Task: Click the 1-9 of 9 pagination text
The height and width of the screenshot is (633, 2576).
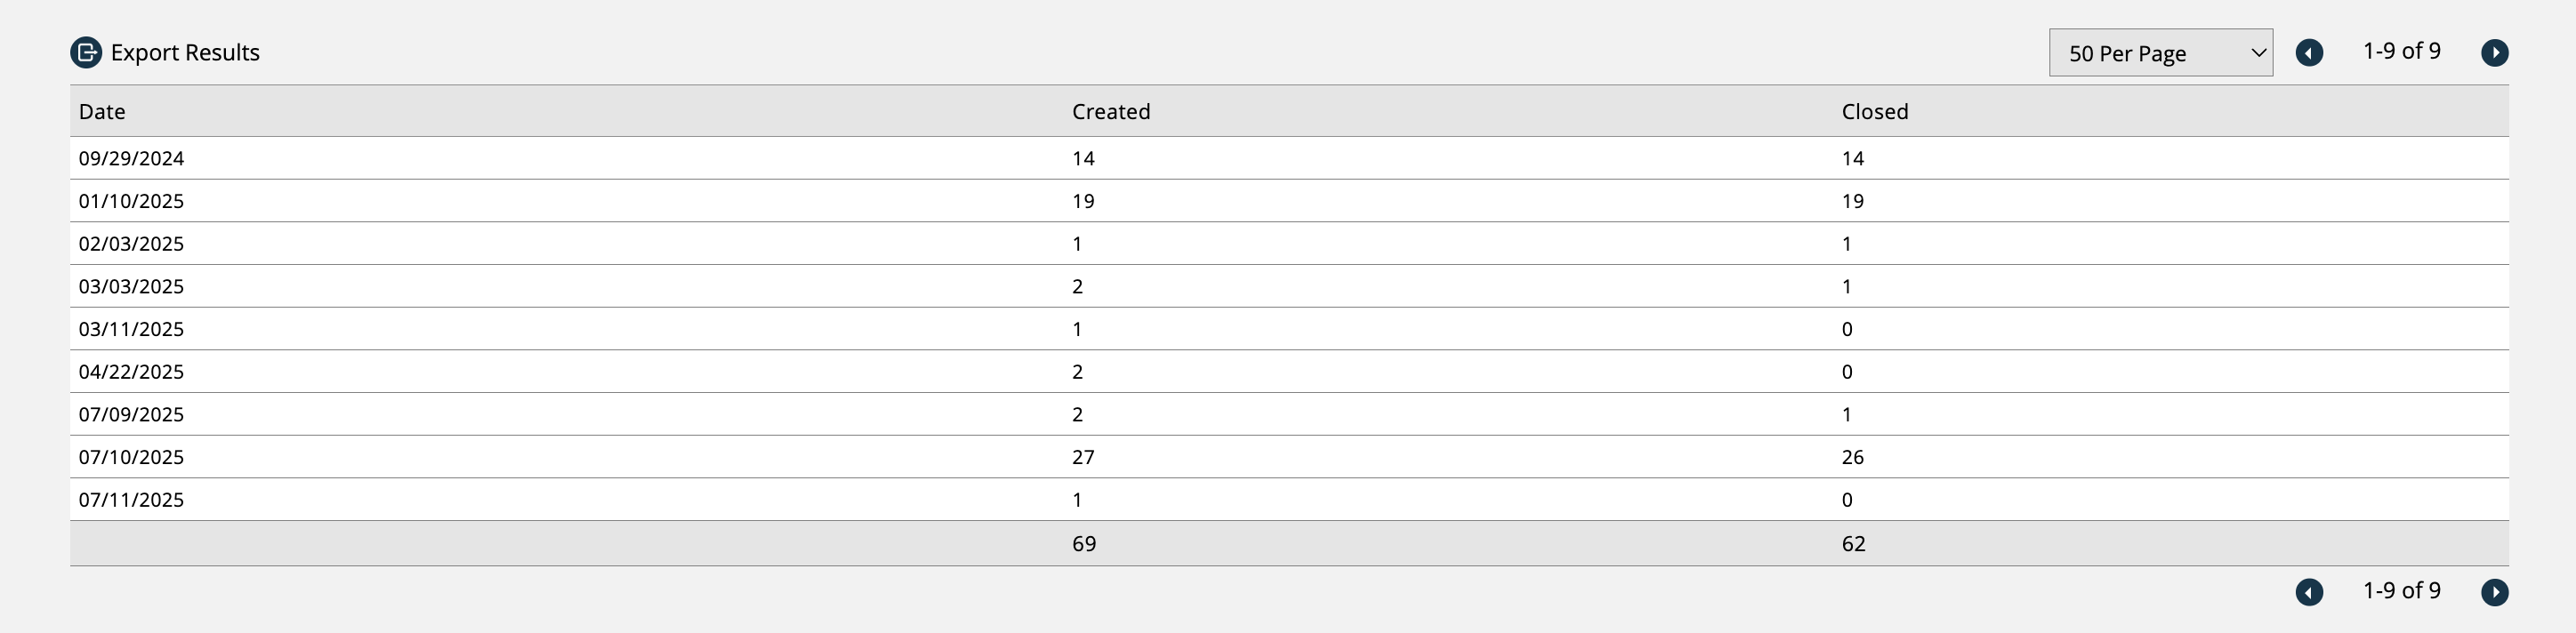Action: coord(2403,51)
